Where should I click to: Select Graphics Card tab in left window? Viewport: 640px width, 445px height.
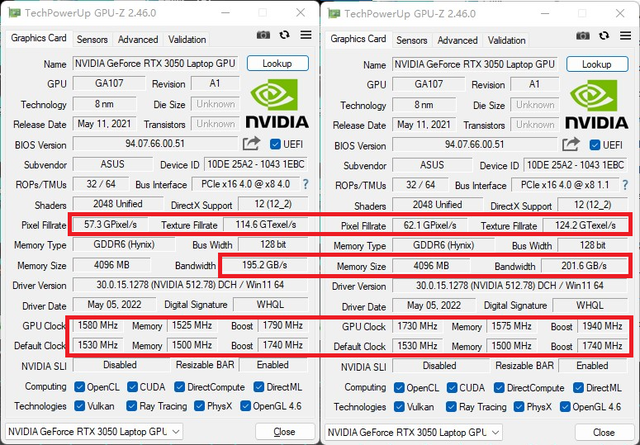tap(39, 38)
